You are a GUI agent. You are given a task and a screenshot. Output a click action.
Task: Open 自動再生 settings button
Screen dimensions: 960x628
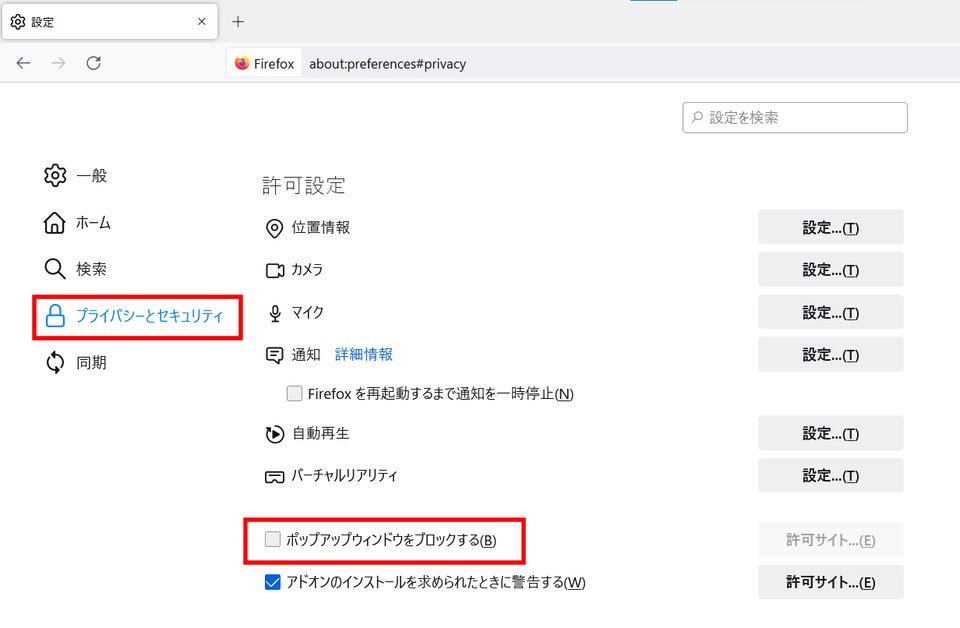[830, 433]
